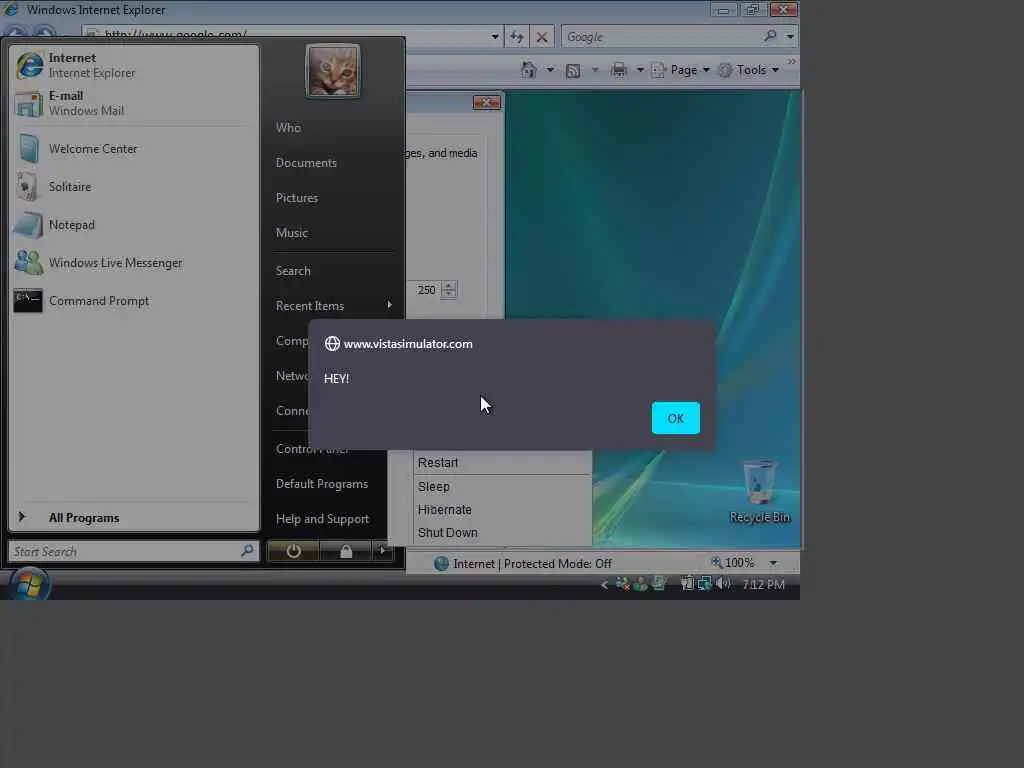Click the Messenger tray icon

[x=640, y=584]
